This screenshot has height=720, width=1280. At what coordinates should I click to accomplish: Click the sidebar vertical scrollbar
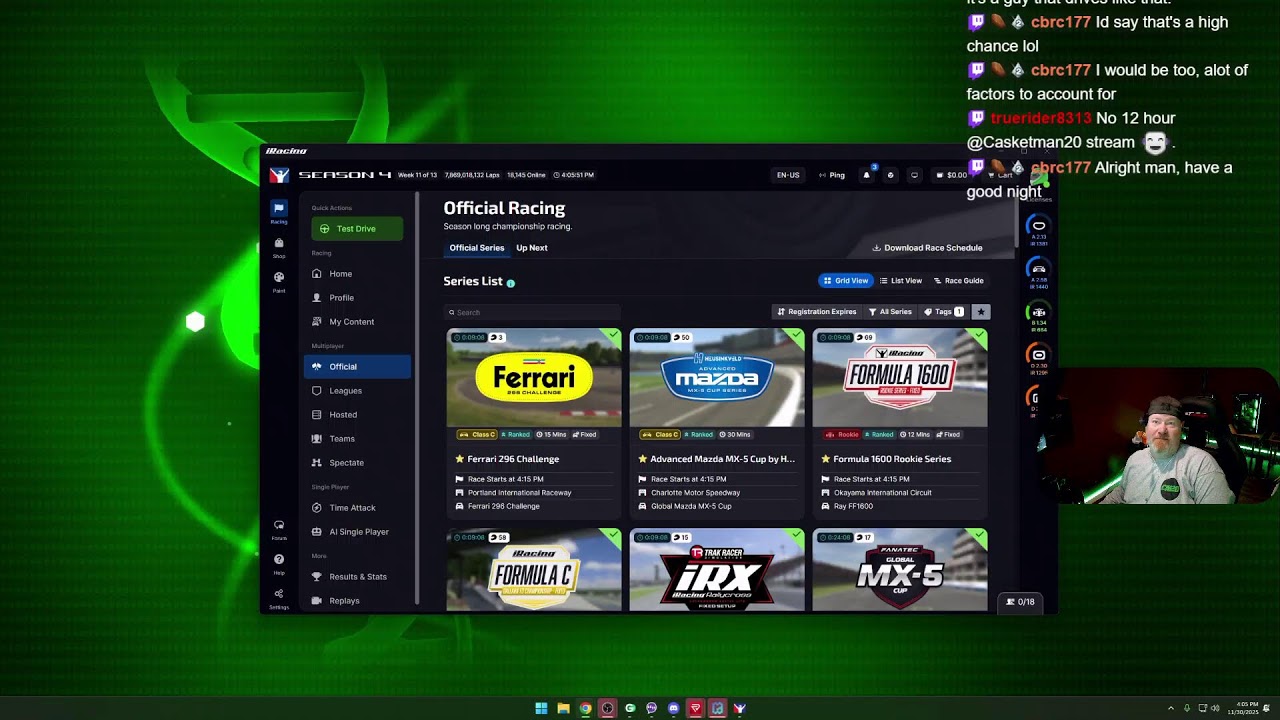pyautogui.click(x=417, y=398)
